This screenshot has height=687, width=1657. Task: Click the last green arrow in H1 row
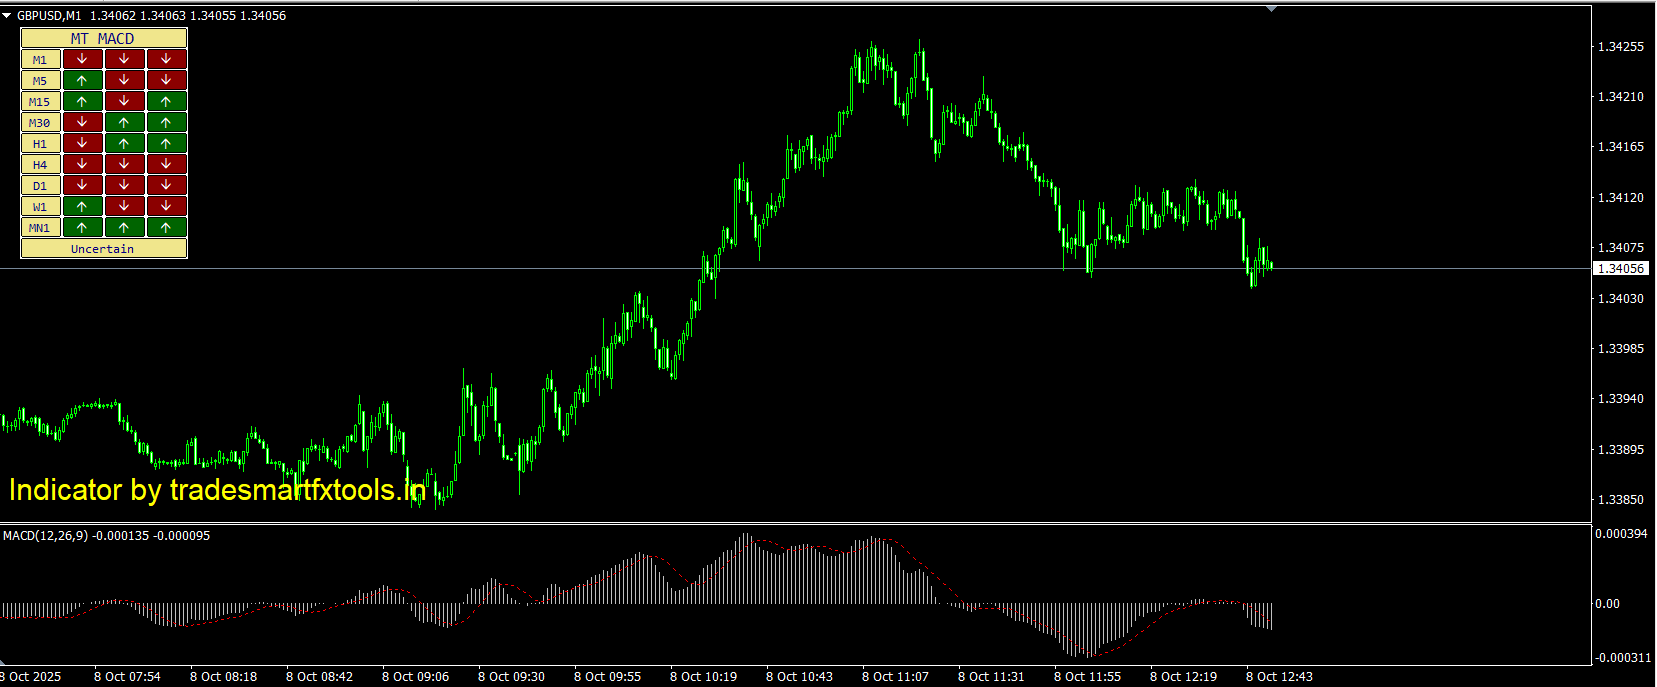click(x=166, y=143)
